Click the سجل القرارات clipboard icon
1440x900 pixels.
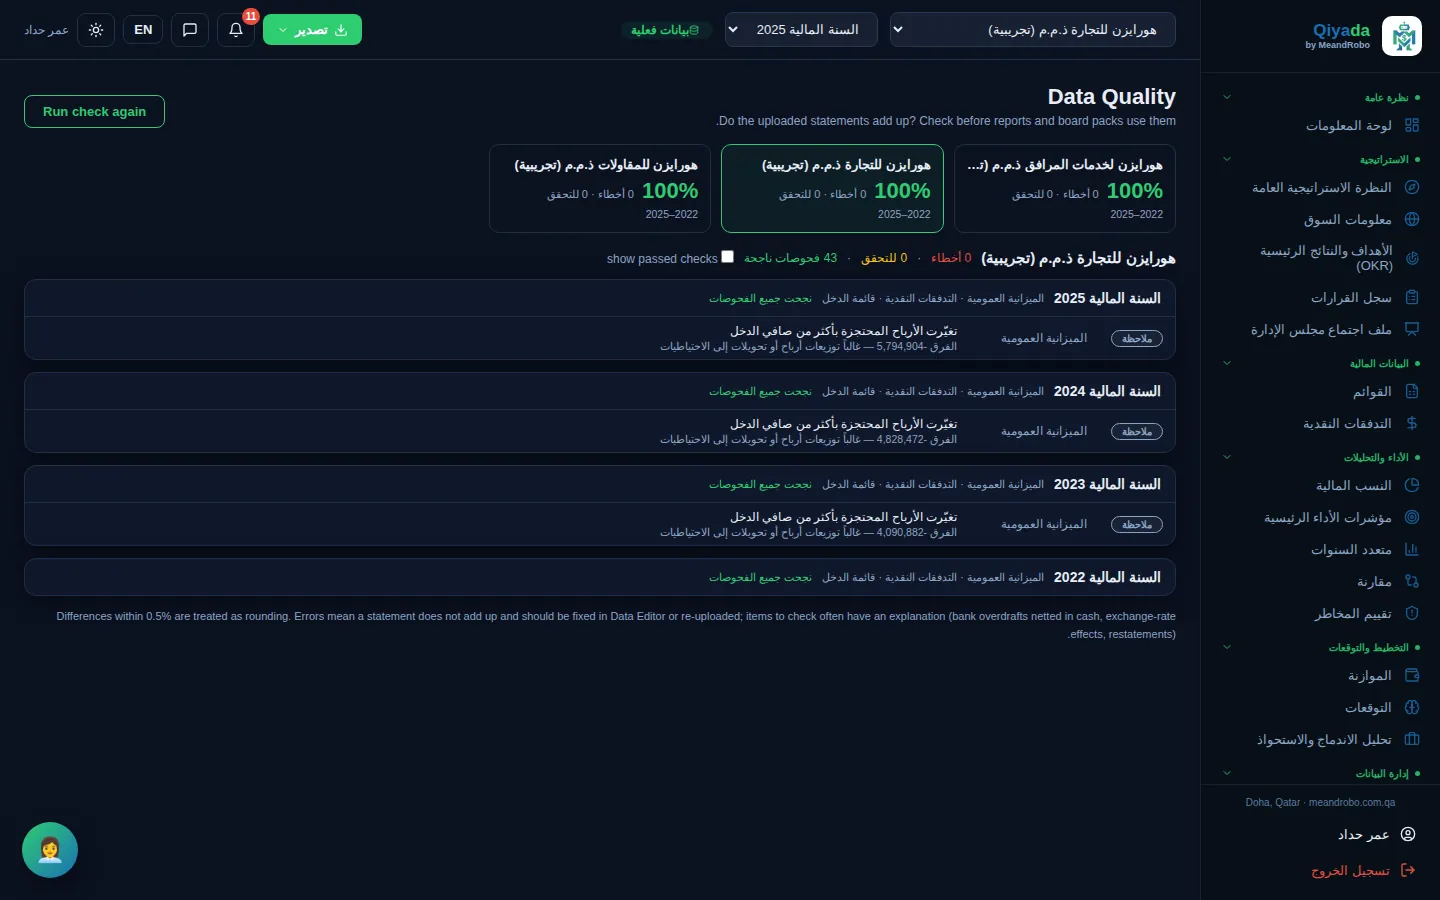pos(1412,297)
